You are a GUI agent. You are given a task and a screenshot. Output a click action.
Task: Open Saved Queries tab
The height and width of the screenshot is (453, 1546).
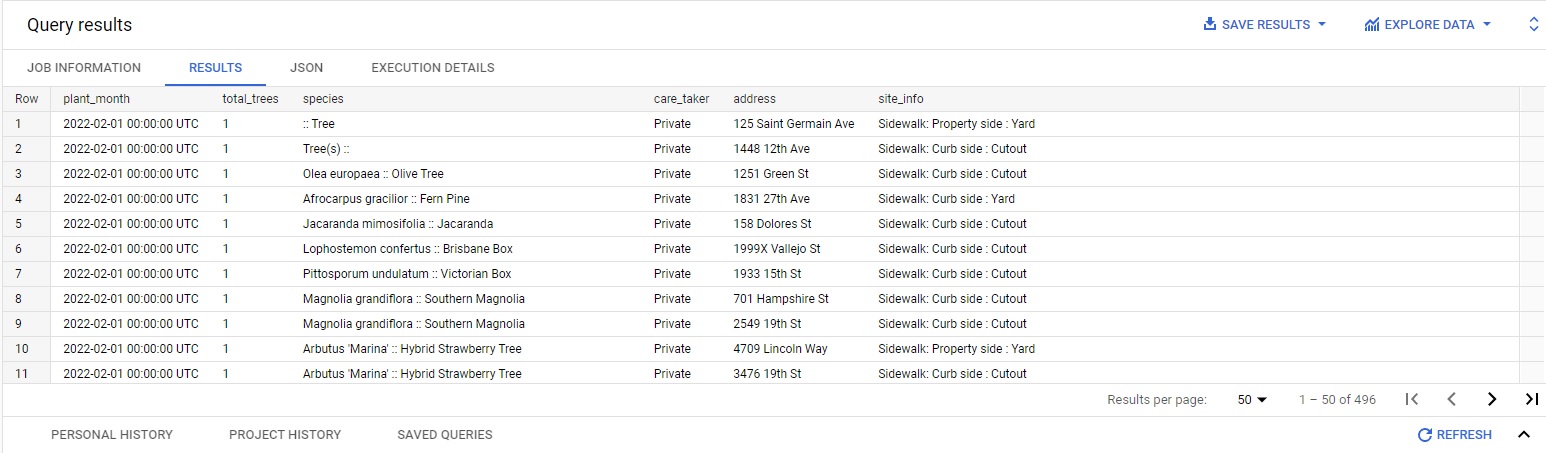coord(445,435)
